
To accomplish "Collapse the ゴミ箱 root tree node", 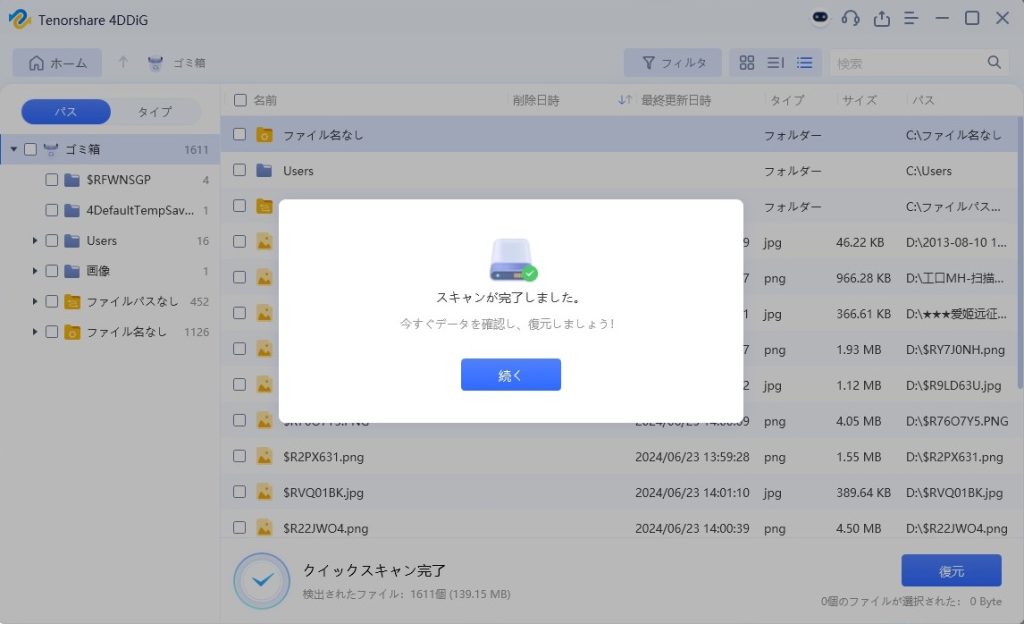I will coord(14,150).
